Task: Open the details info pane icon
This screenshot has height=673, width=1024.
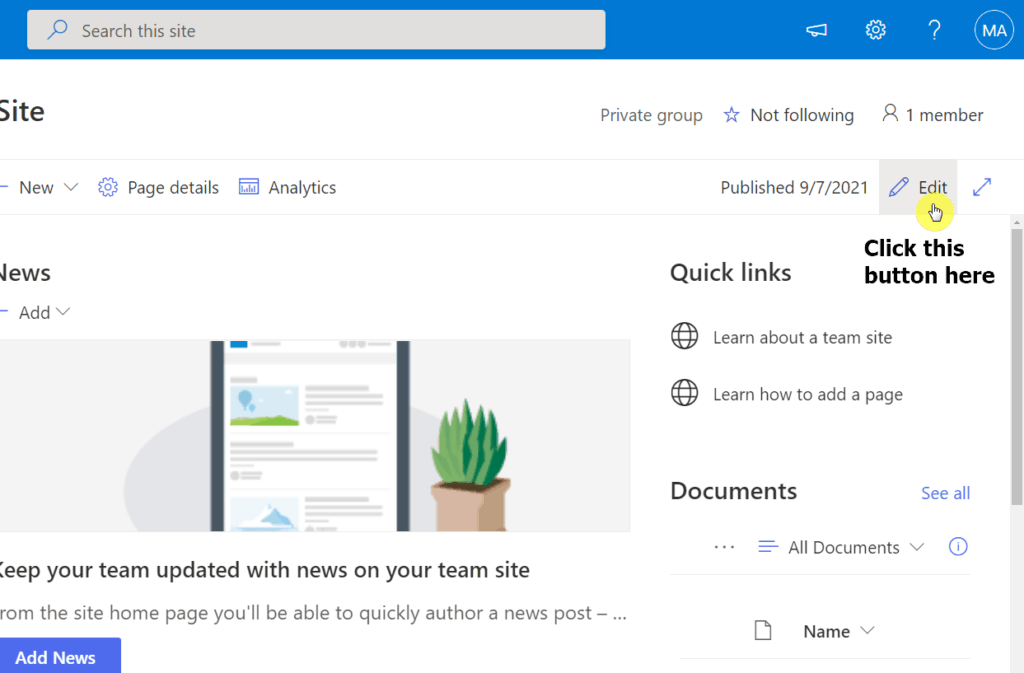Action: coord(957,546)
